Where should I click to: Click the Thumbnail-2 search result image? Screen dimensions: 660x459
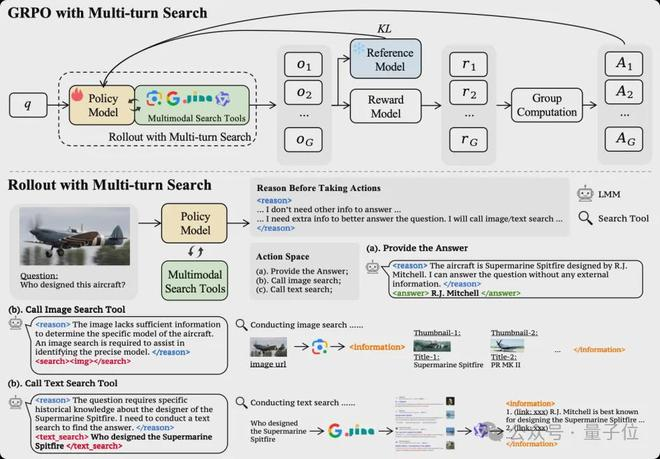tap(507, 345)
